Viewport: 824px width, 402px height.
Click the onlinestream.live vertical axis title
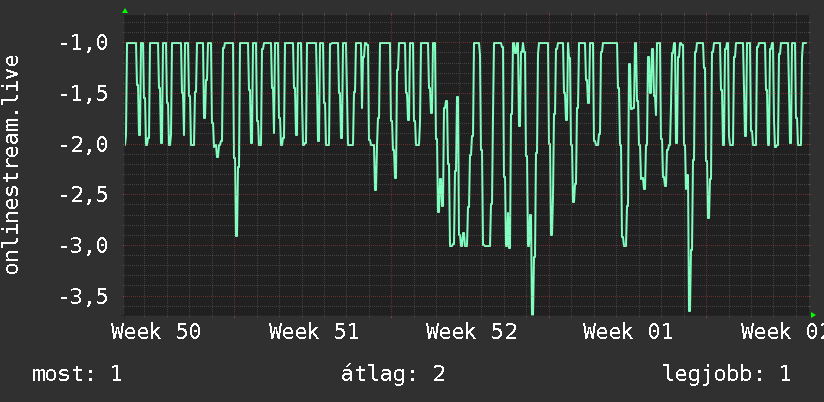pos(11,164)
